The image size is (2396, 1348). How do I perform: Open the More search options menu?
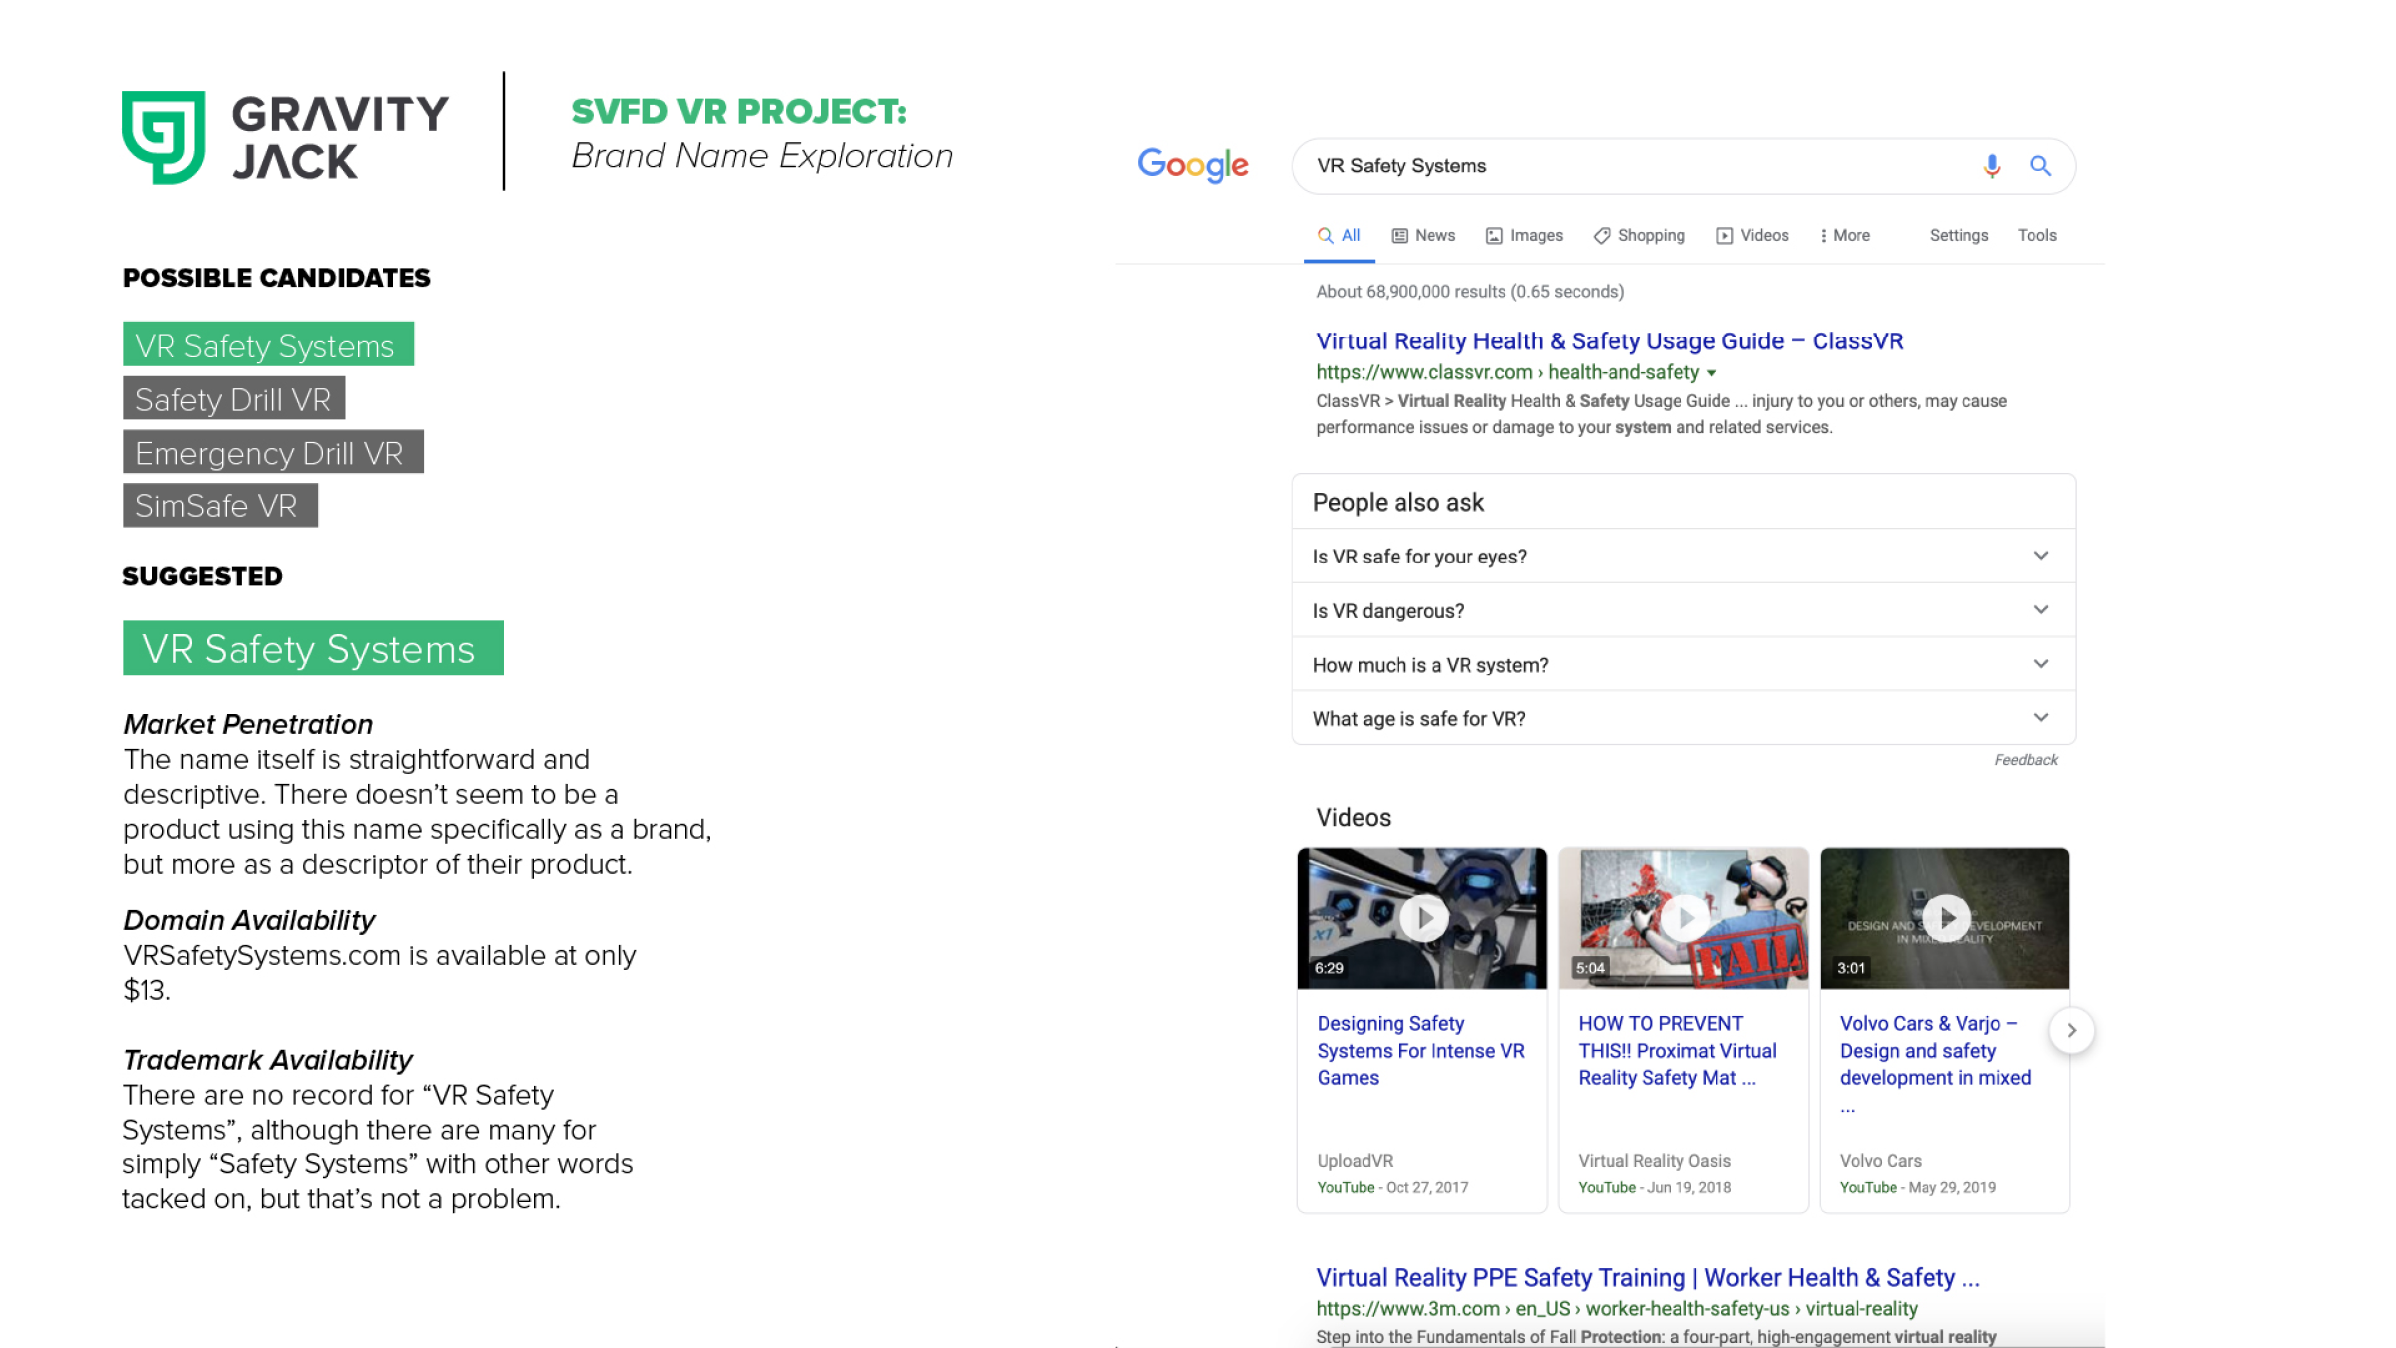(x=1845, y=236)
